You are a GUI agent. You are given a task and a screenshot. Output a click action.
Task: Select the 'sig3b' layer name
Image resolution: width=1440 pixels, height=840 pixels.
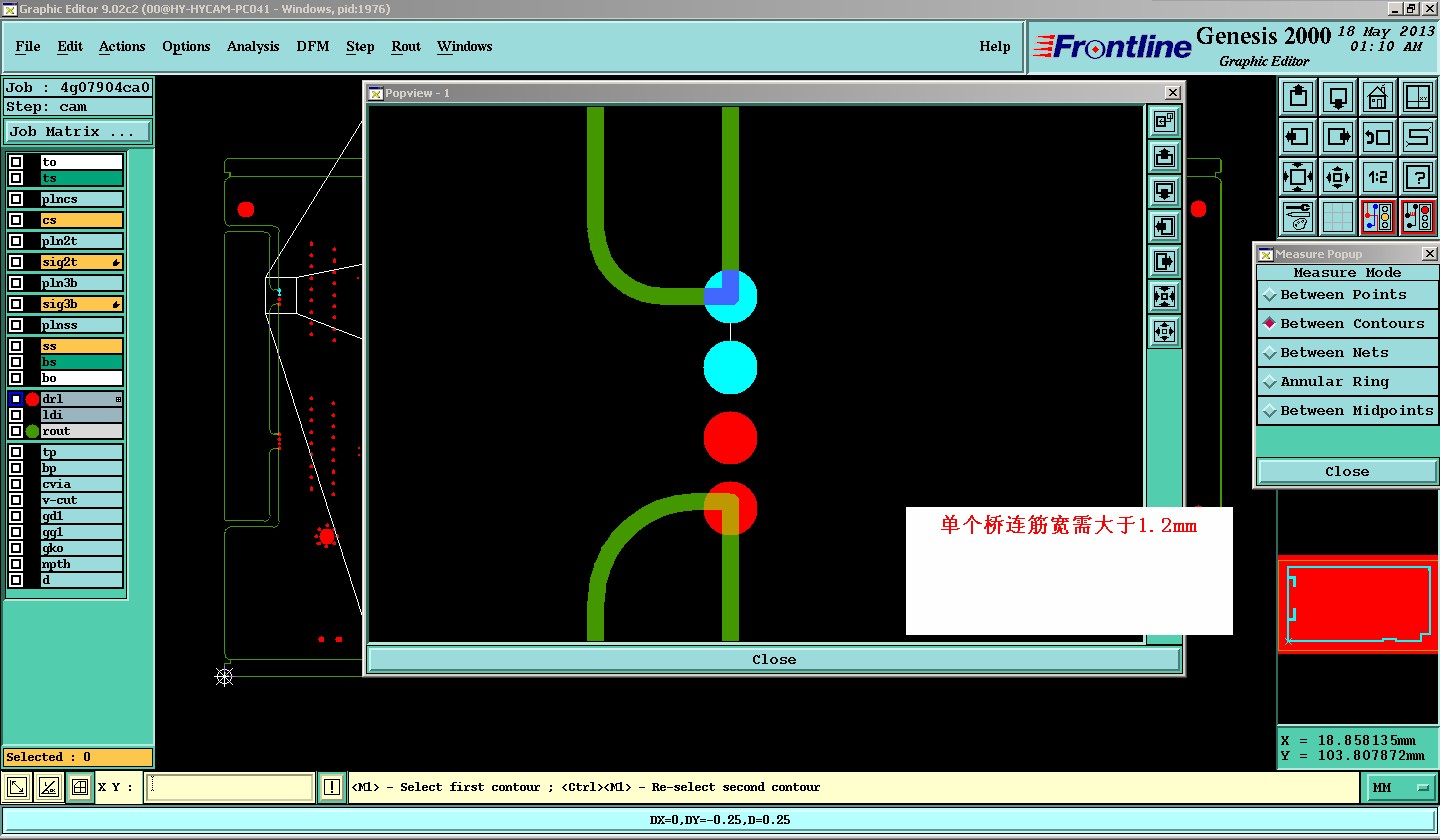pyautogui.click(x=82, y=304)
